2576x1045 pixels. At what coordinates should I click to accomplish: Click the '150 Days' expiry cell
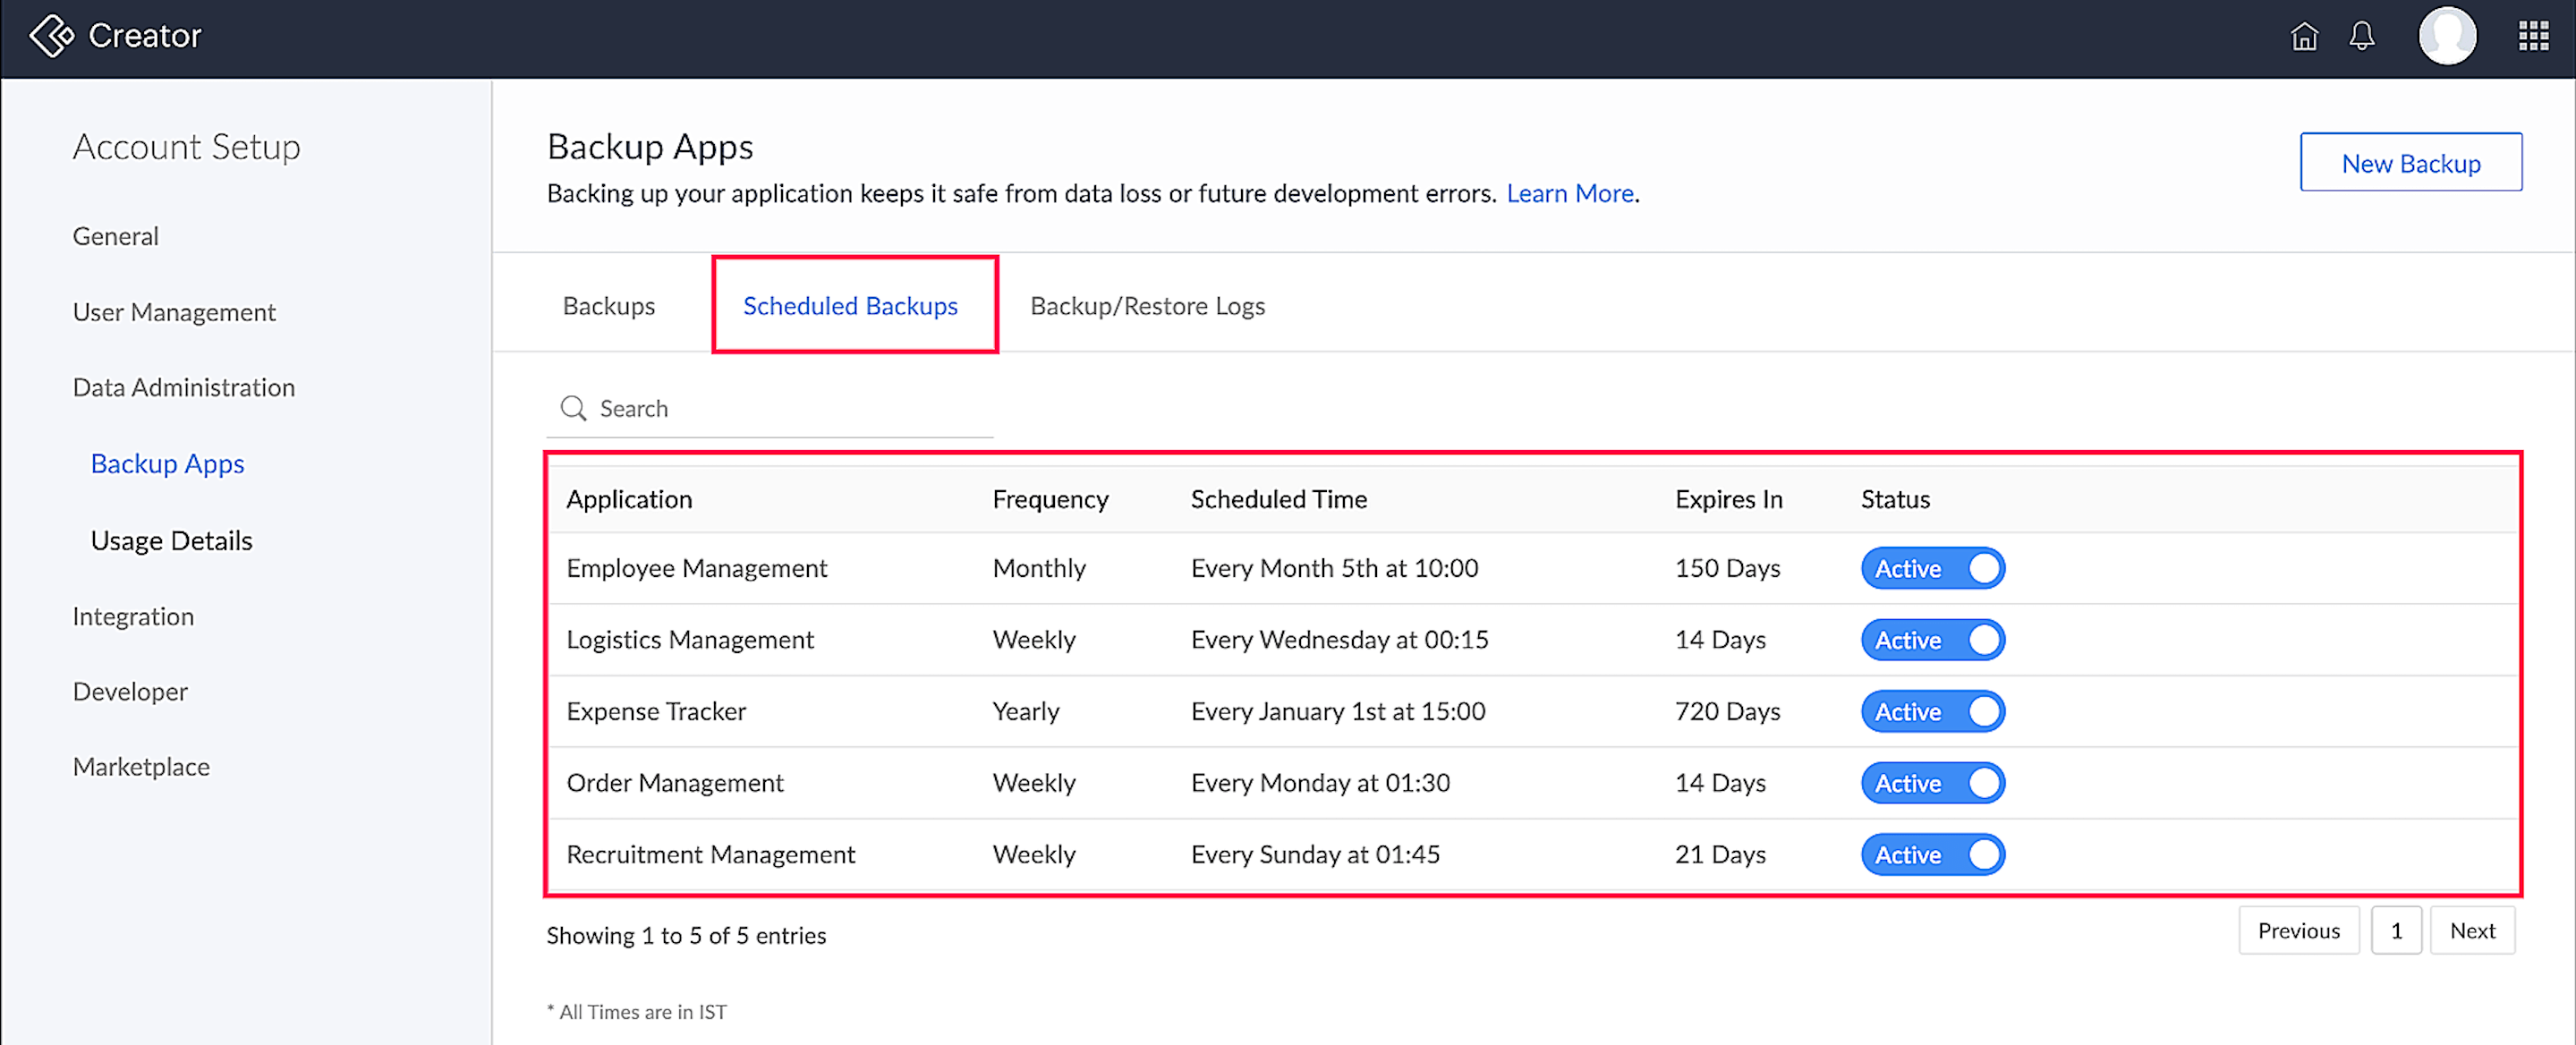click(x=1727, y=568)
